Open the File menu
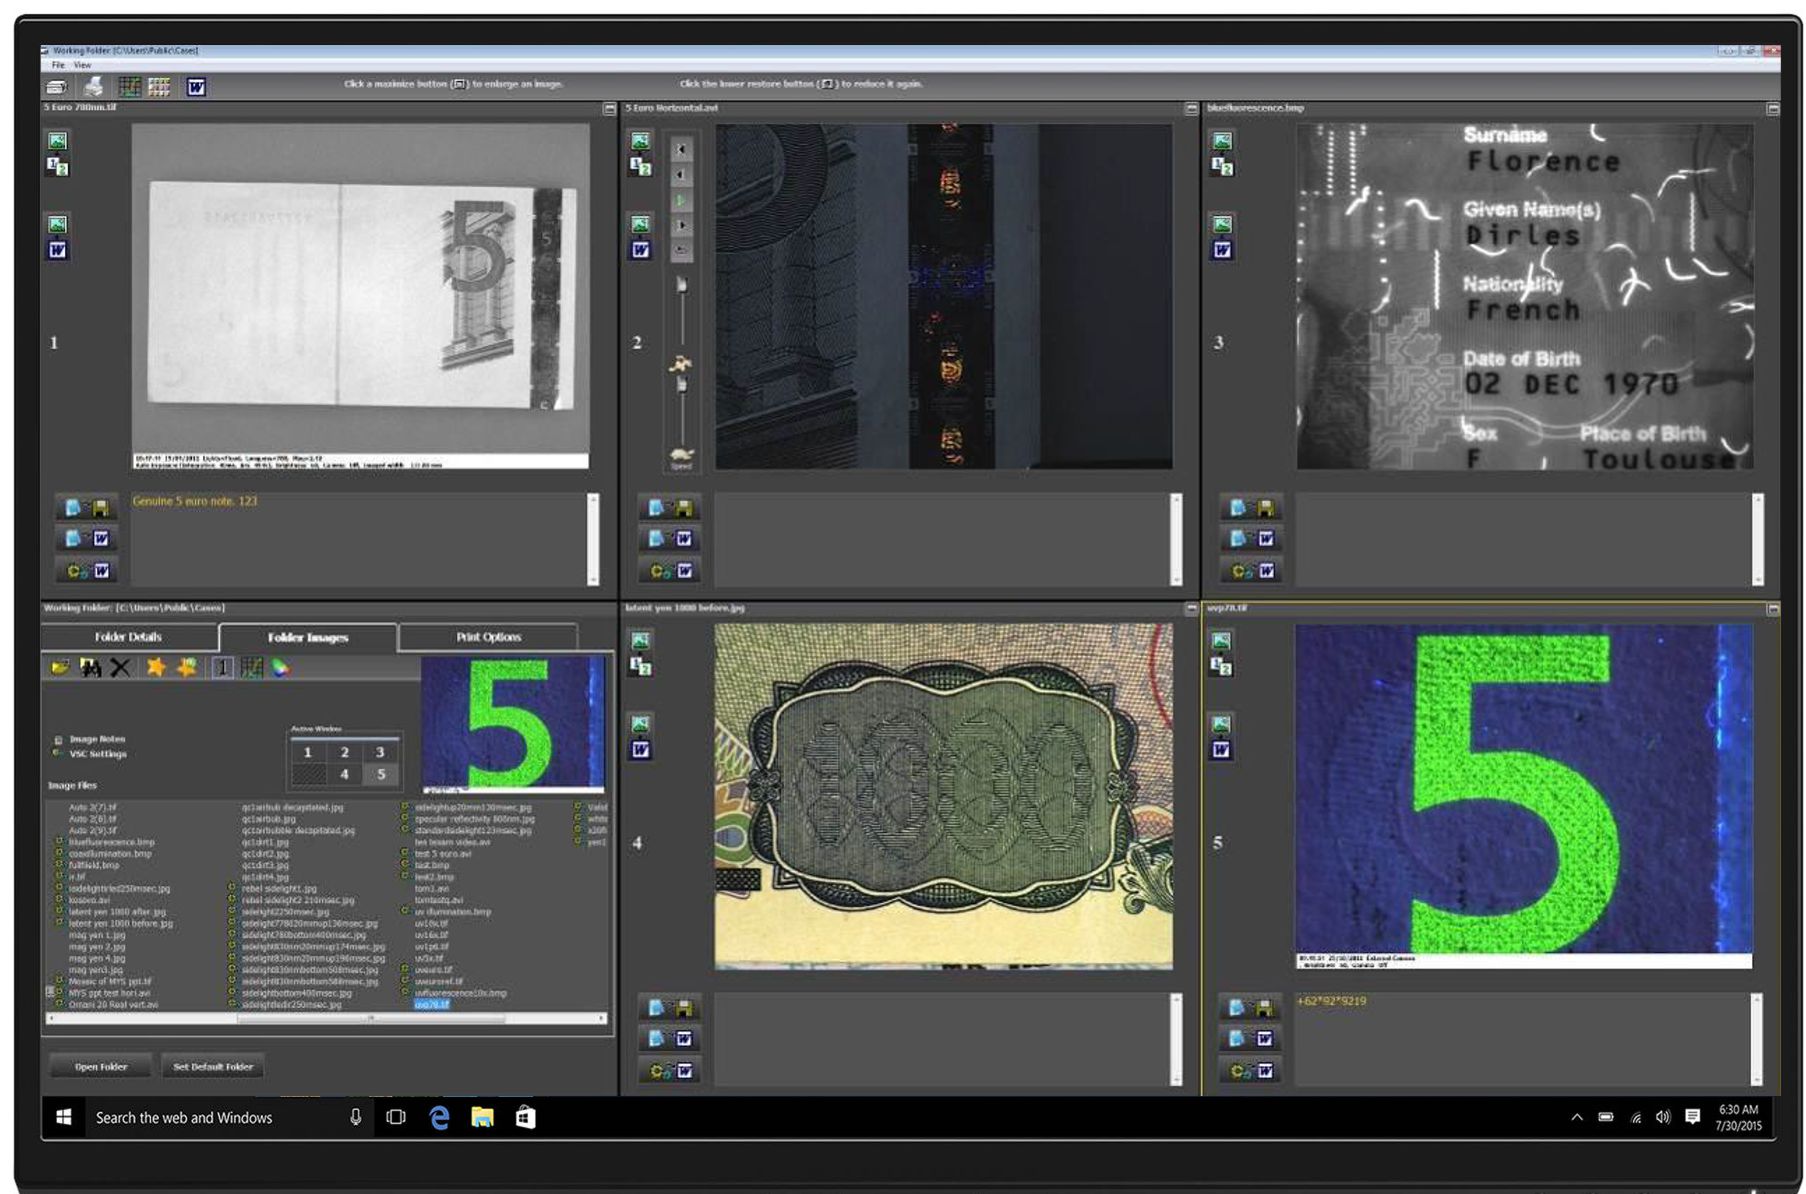 [58, 65]
